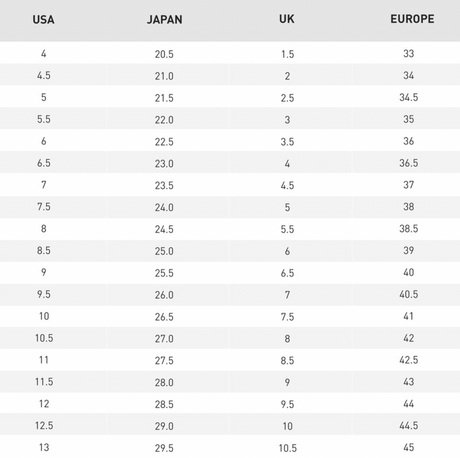
Task: Select Japan size 21.0 cell
Action: point(164,76)
